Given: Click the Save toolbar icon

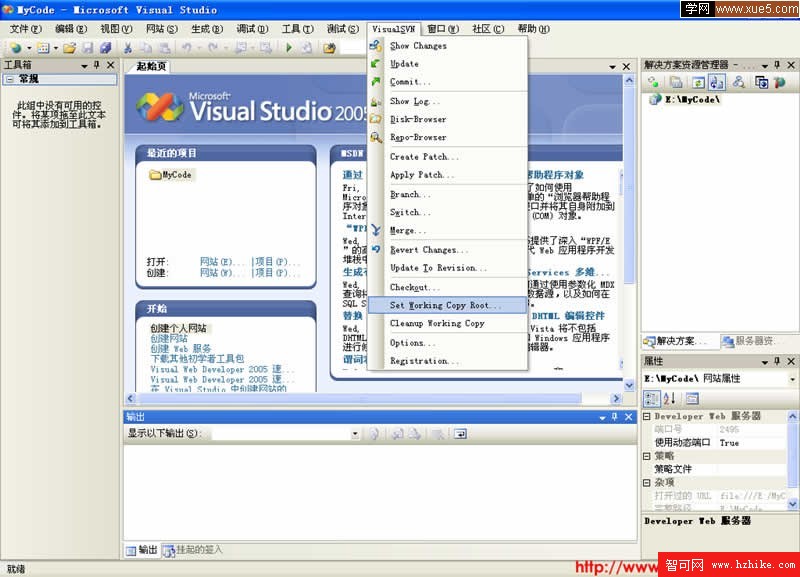Looking at the screenshot, I should [x=88, y=48].
